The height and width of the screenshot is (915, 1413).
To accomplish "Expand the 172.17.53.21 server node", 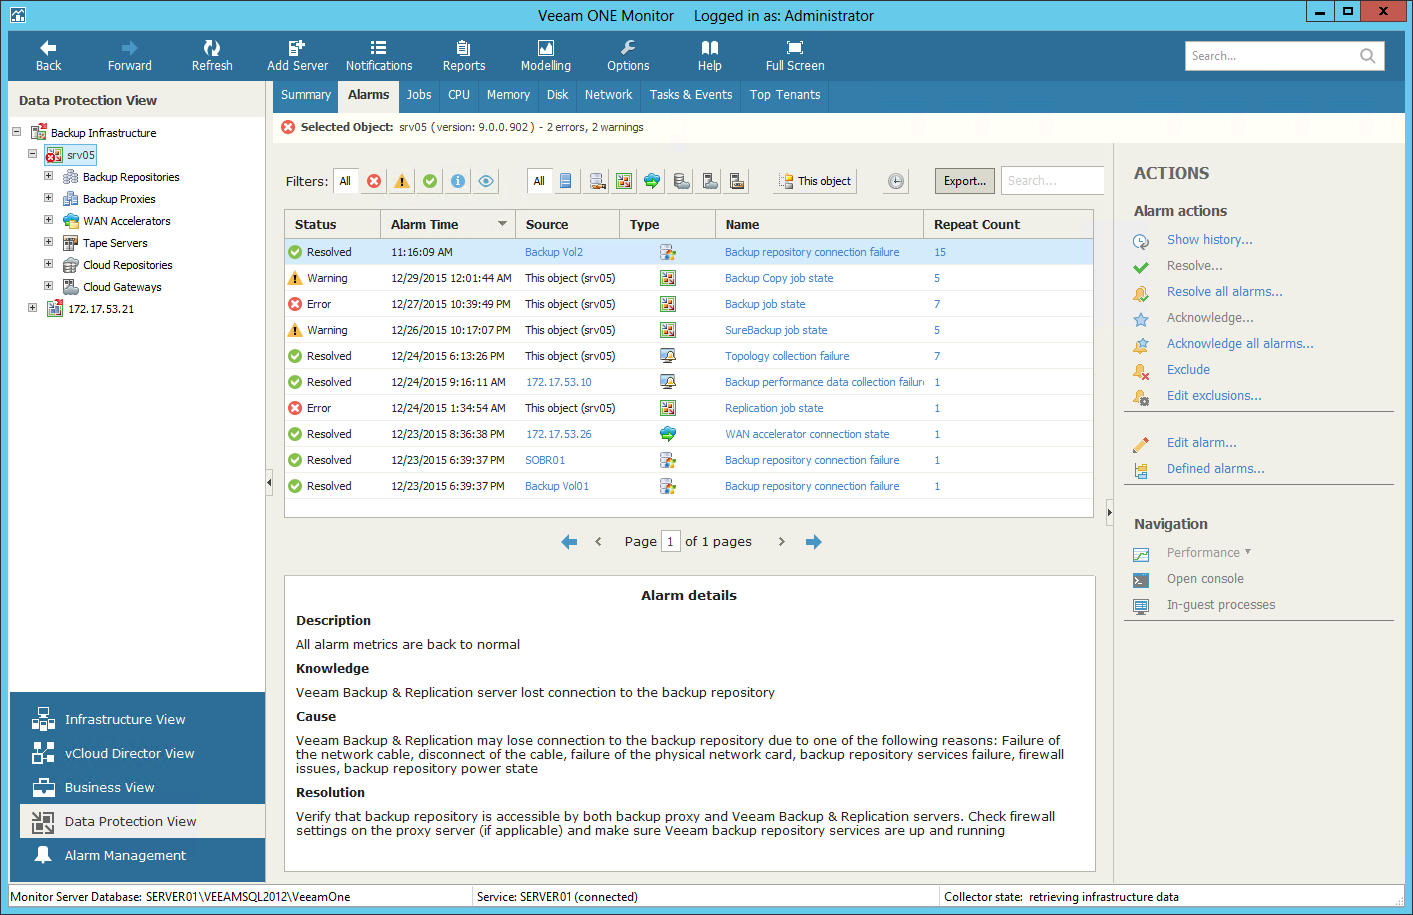I will pos(32,308).
